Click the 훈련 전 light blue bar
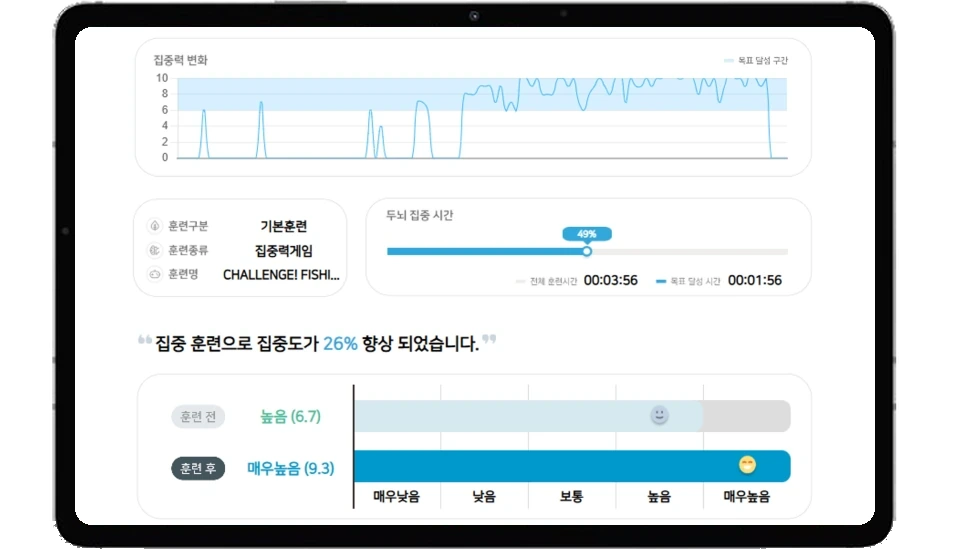954x551 pixels. pos(528,416)
